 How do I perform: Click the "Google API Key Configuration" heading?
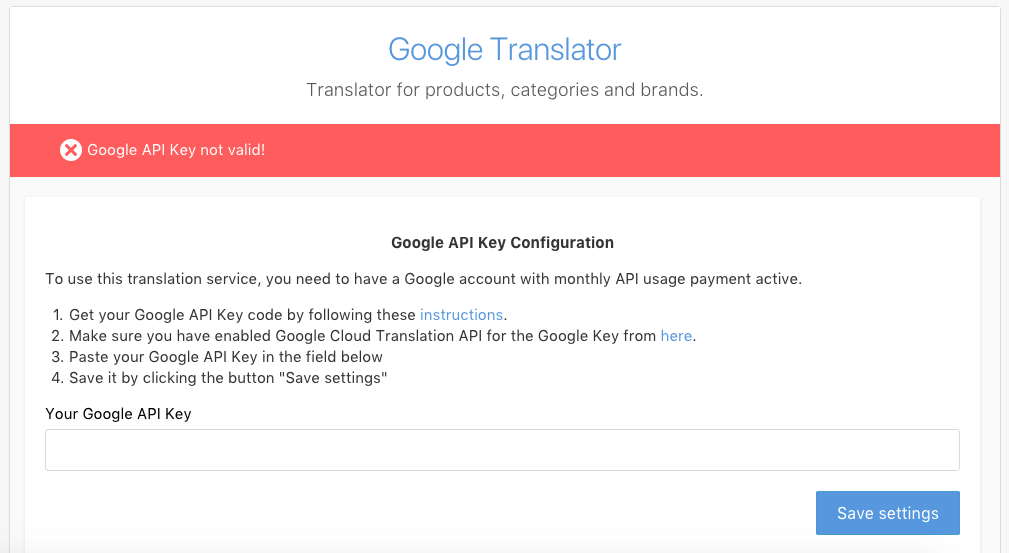[x=502, y=242]
